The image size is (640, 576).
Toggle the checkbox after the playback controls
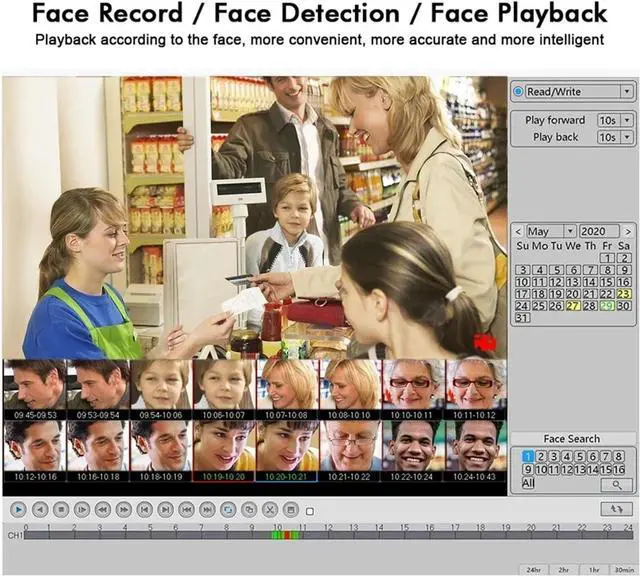tap(310, 511)
